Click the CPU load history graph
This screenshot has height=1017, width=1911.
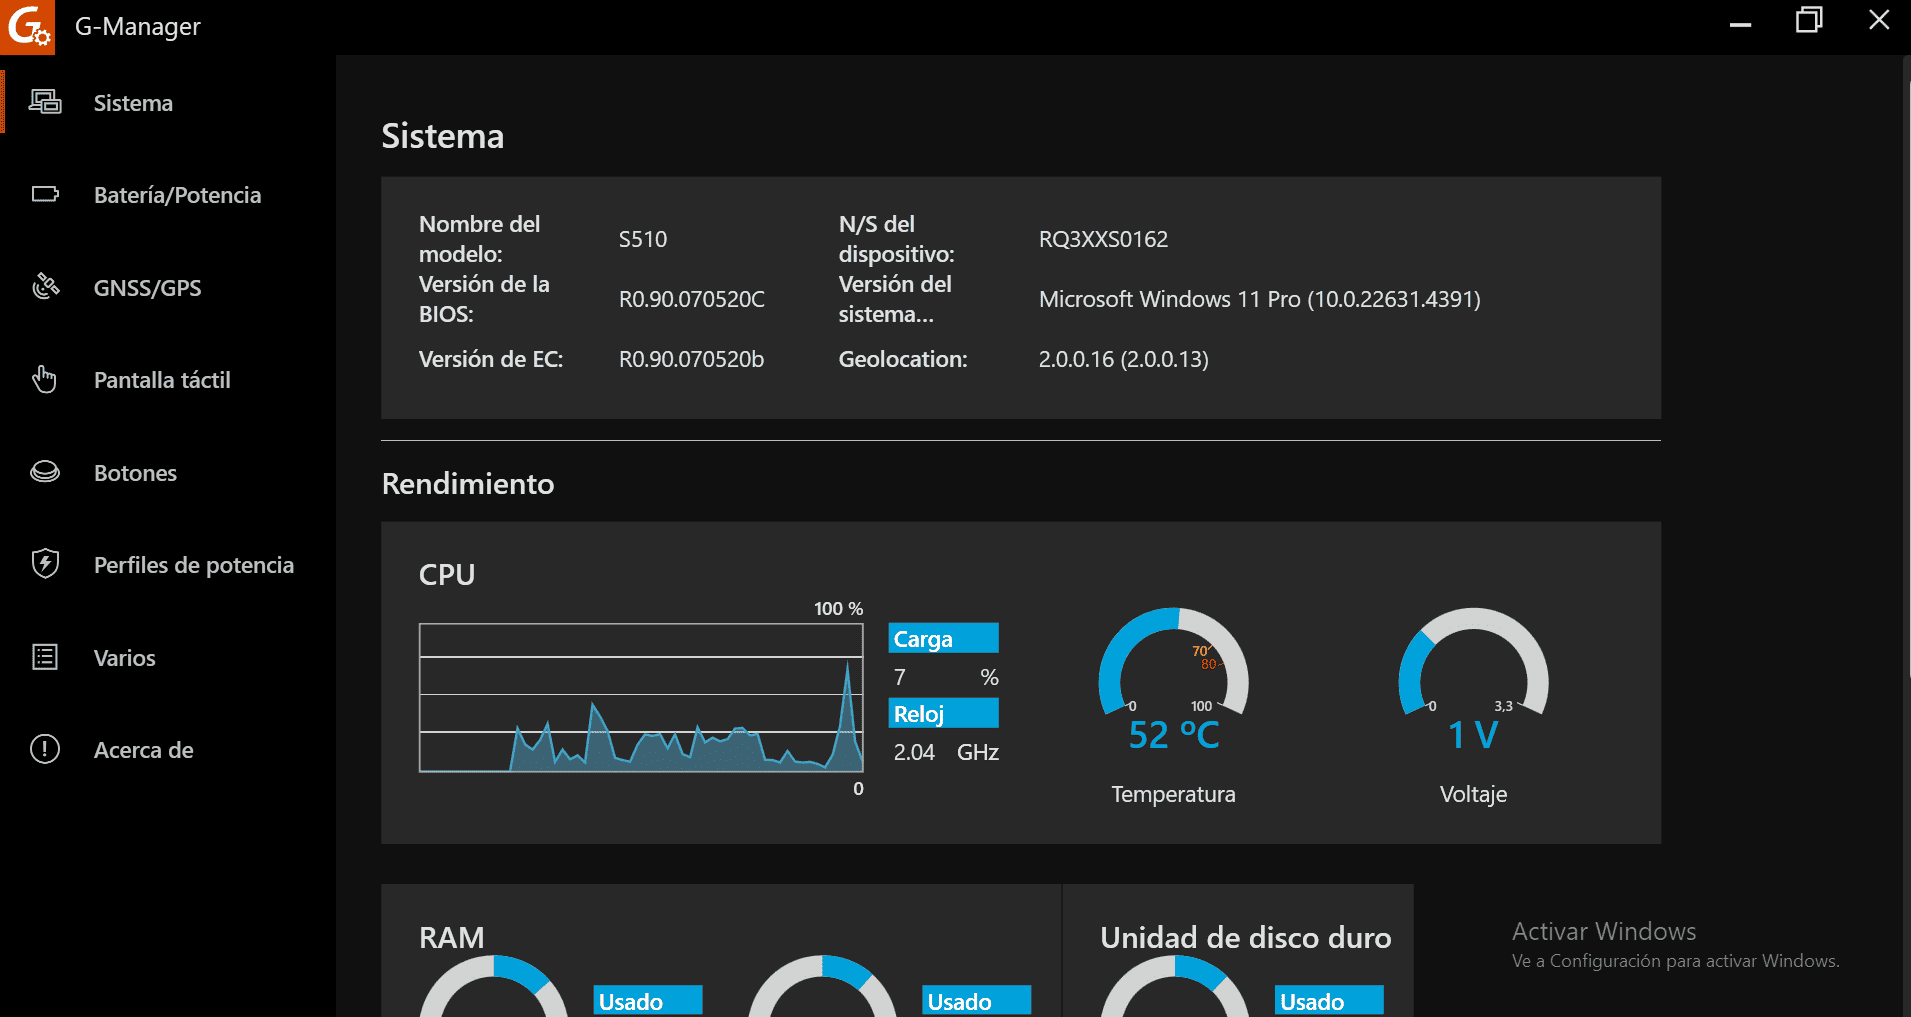(x=641, y=697)
